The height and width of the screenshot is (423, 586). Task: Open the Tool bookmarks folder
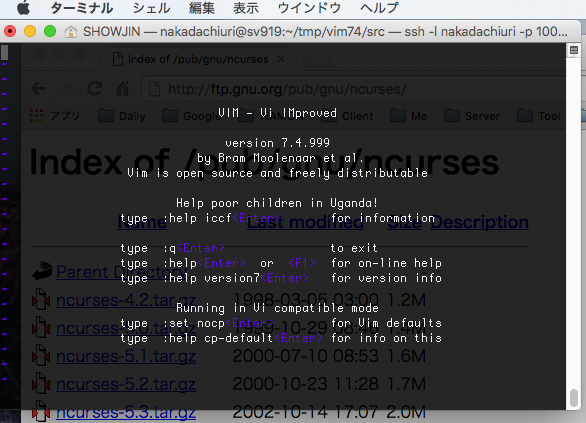point(539,116)
